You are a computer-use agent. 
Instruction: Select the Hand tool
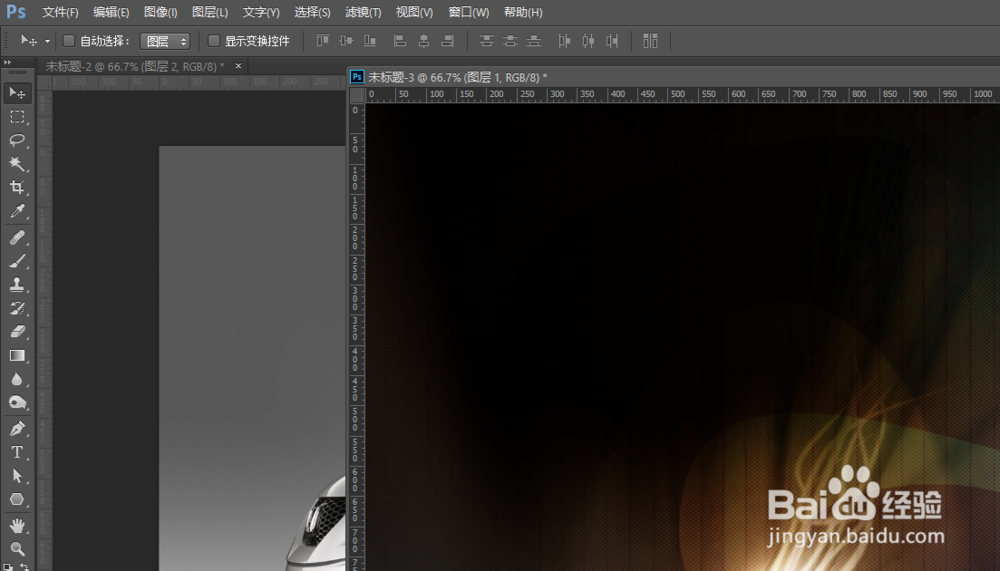17,526
